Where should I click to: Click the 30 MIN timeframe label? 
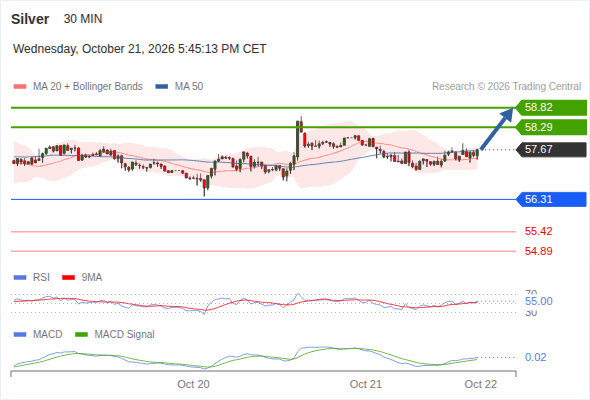(x=83, y=19)
